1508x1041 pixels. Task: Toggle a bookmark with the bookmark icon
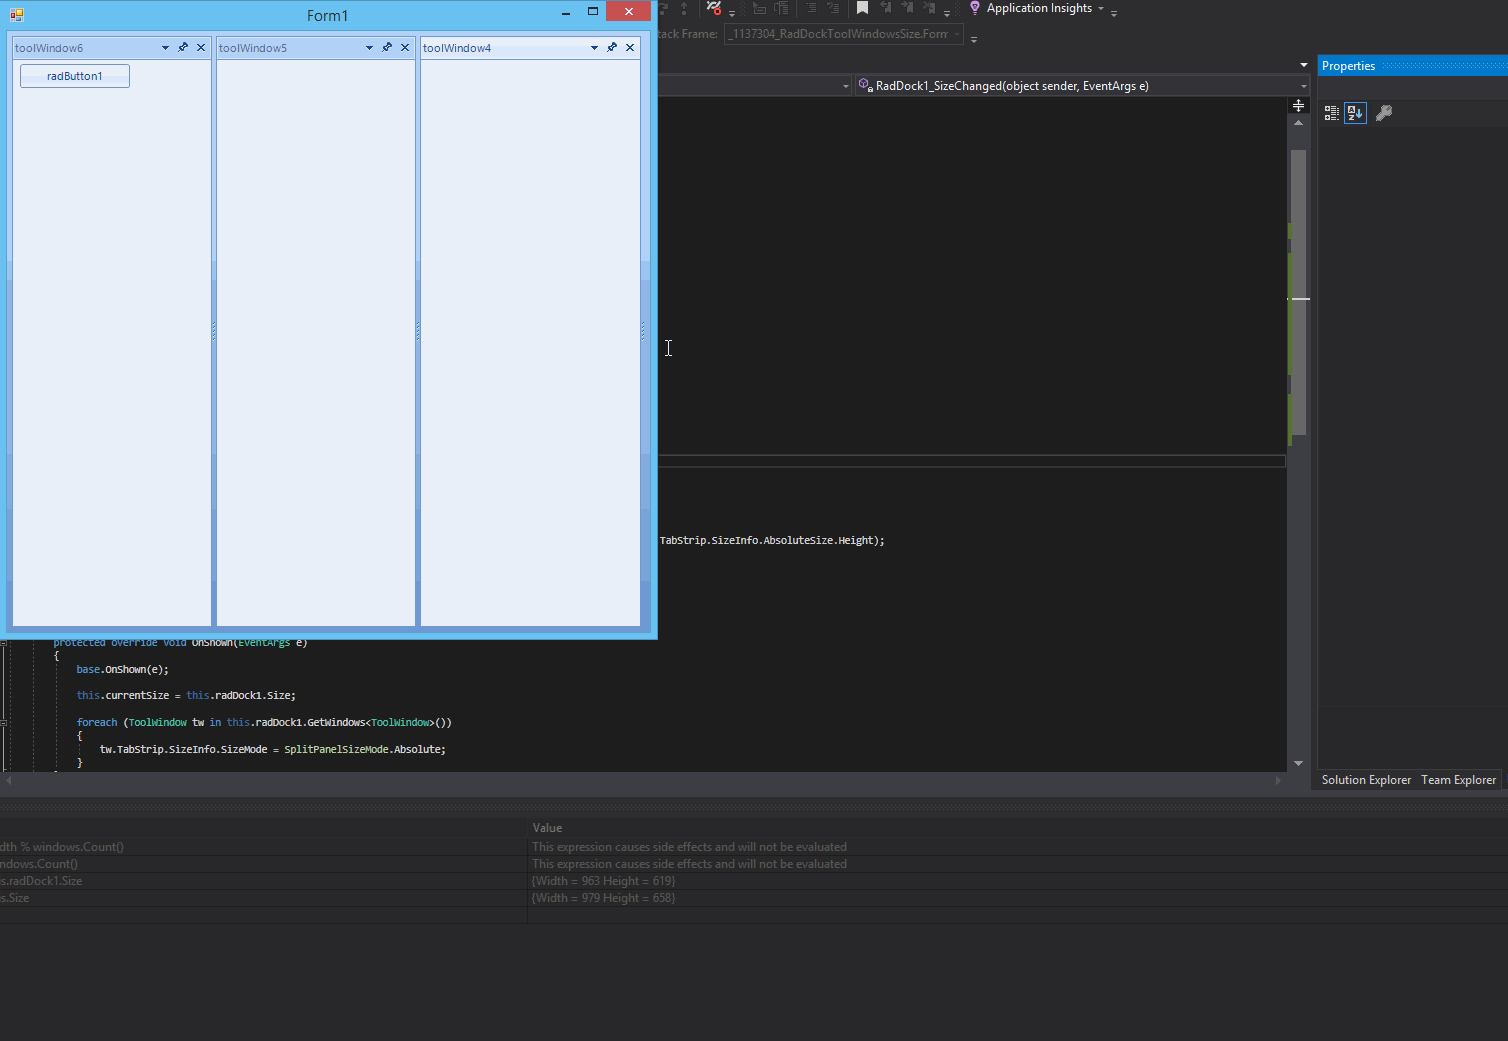coord(862,8)
